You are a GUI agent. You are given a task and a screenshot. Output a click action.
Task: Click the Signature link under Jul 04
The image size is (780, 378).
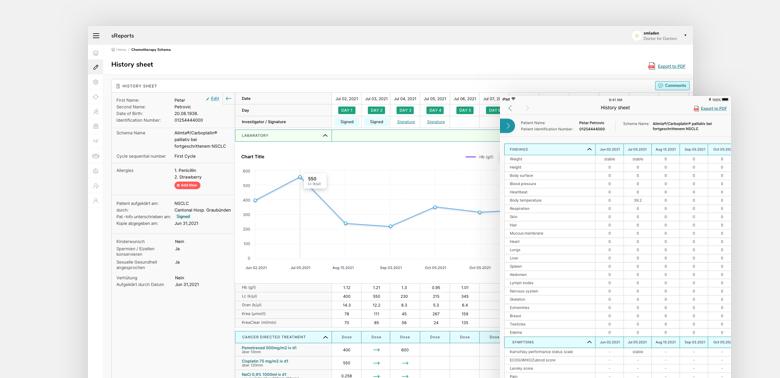(x=405, y=121)
